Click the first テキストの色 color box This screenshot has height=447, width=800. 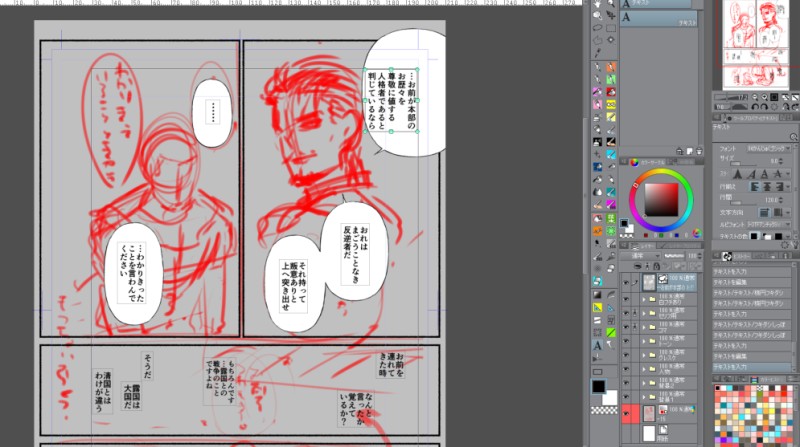click(x=754, y=236)
